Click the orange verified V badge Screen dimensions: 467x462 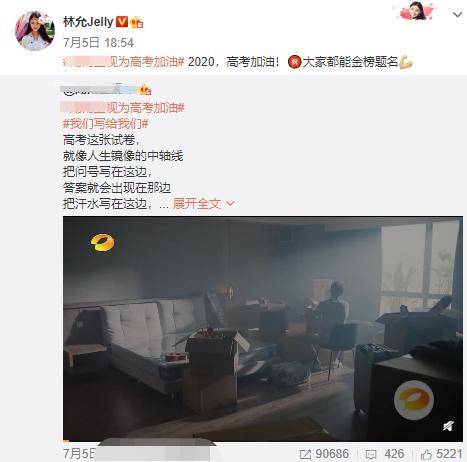(122, 22)
